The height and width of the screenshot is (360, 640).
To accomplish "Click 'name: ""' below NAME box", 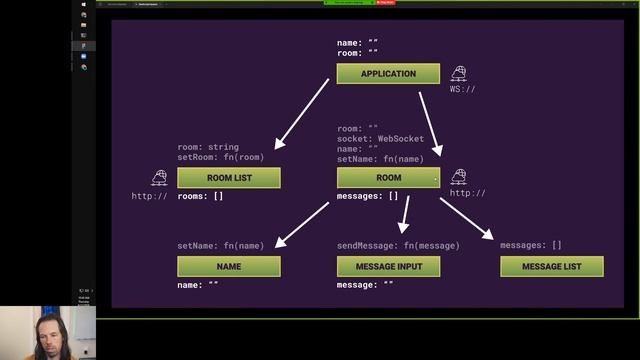I will [x=198, y=285].
